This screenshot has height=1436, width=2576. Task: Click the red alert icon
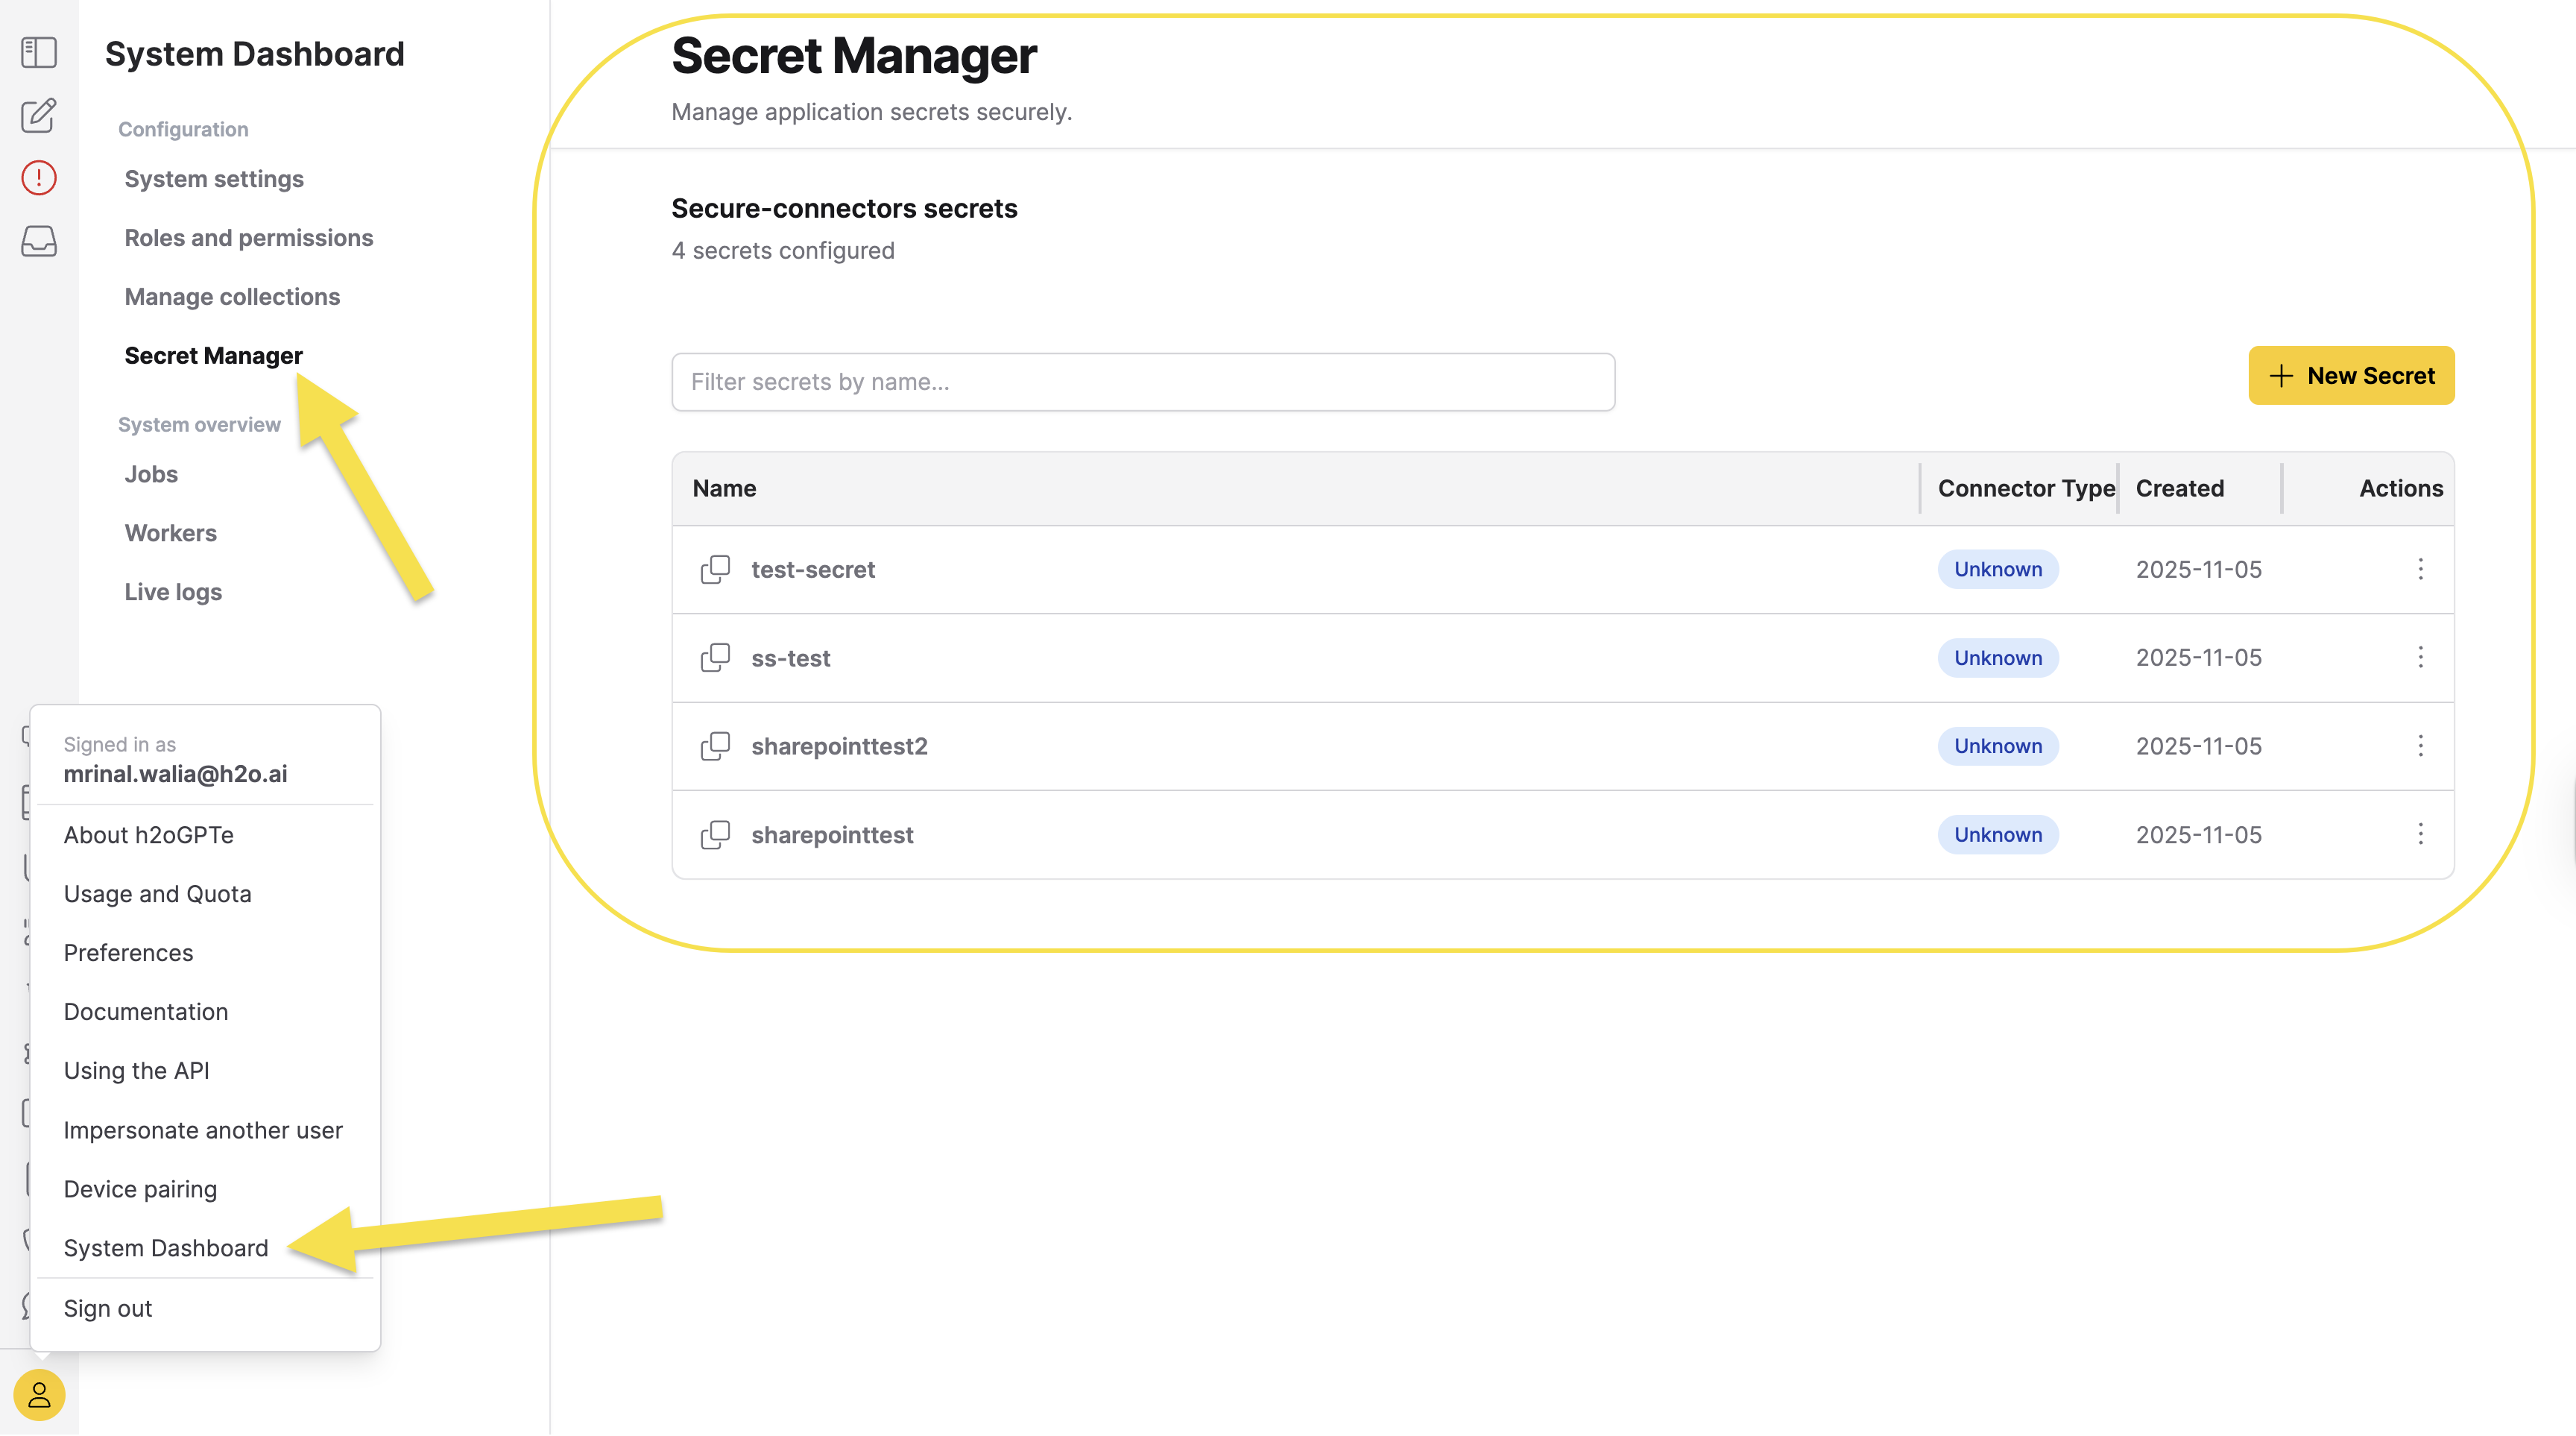point(38,177)
